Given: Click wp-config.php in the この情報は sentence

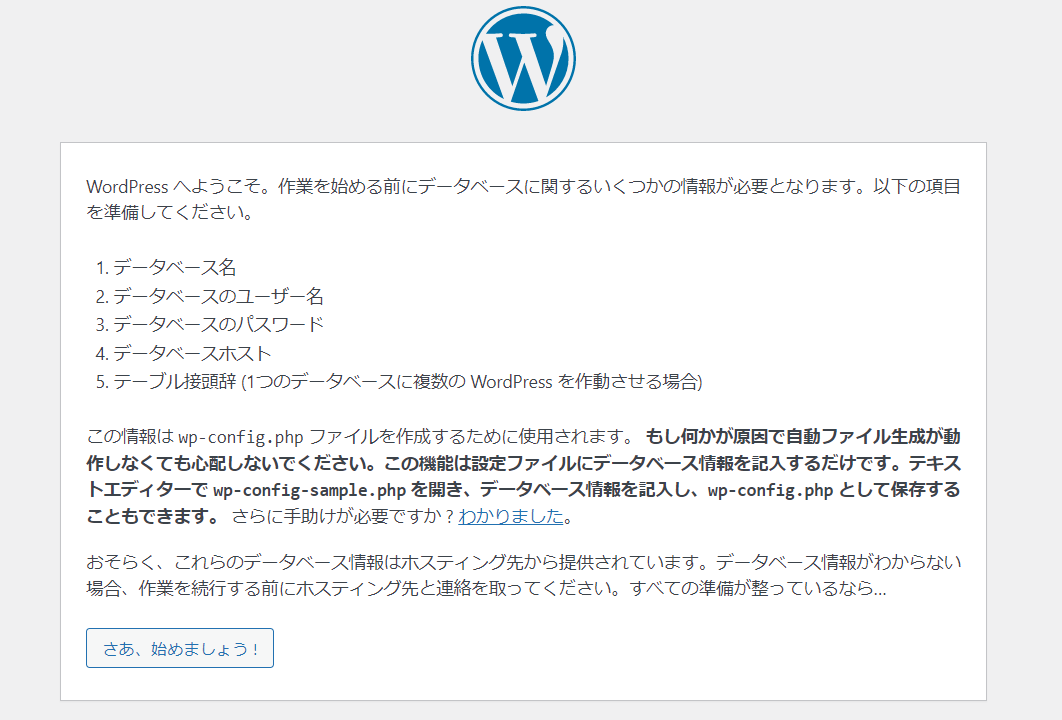Looking at the screenshot, I should (x=240, y=437).
